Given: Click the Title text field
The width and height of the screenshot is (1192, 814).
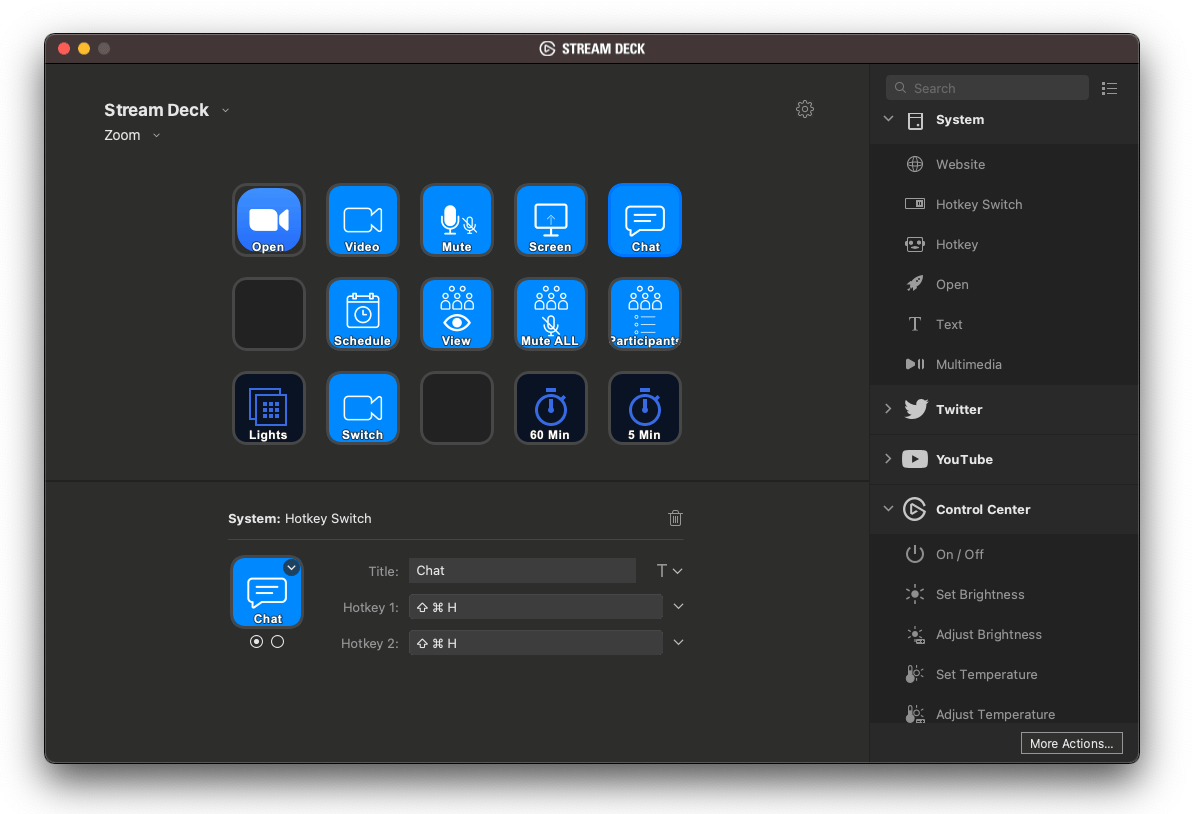Looking at the screenshot, I should click(522, 570).
